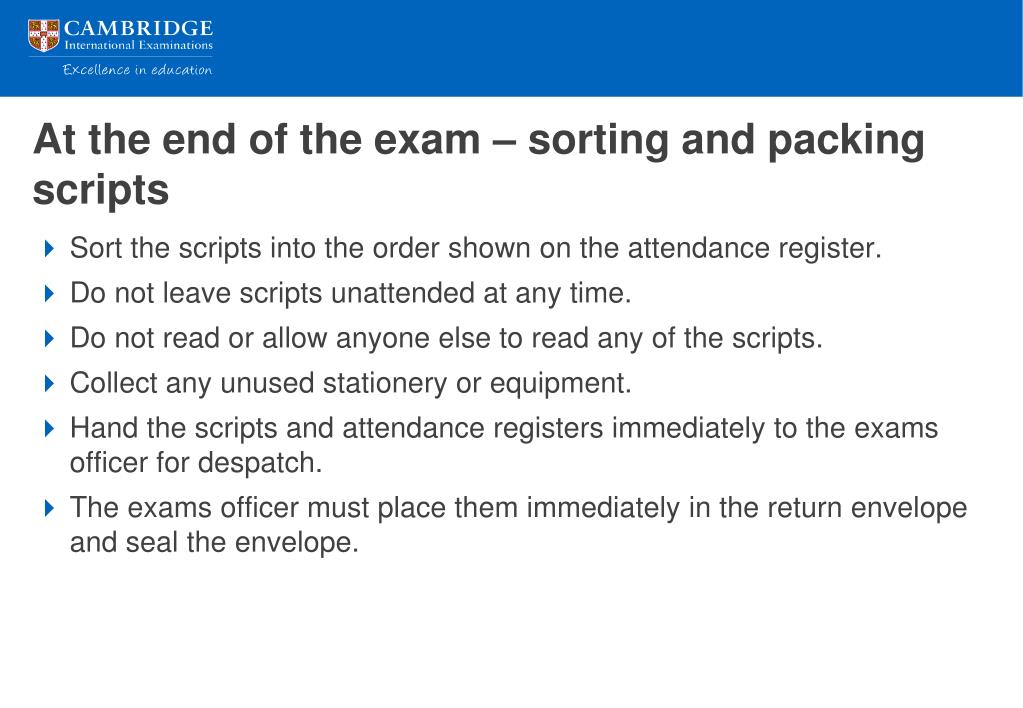Select the arrow bullet before "Hand the scripts"
Viewport: 1023px width, 708px height.
[x=50, y=429]
